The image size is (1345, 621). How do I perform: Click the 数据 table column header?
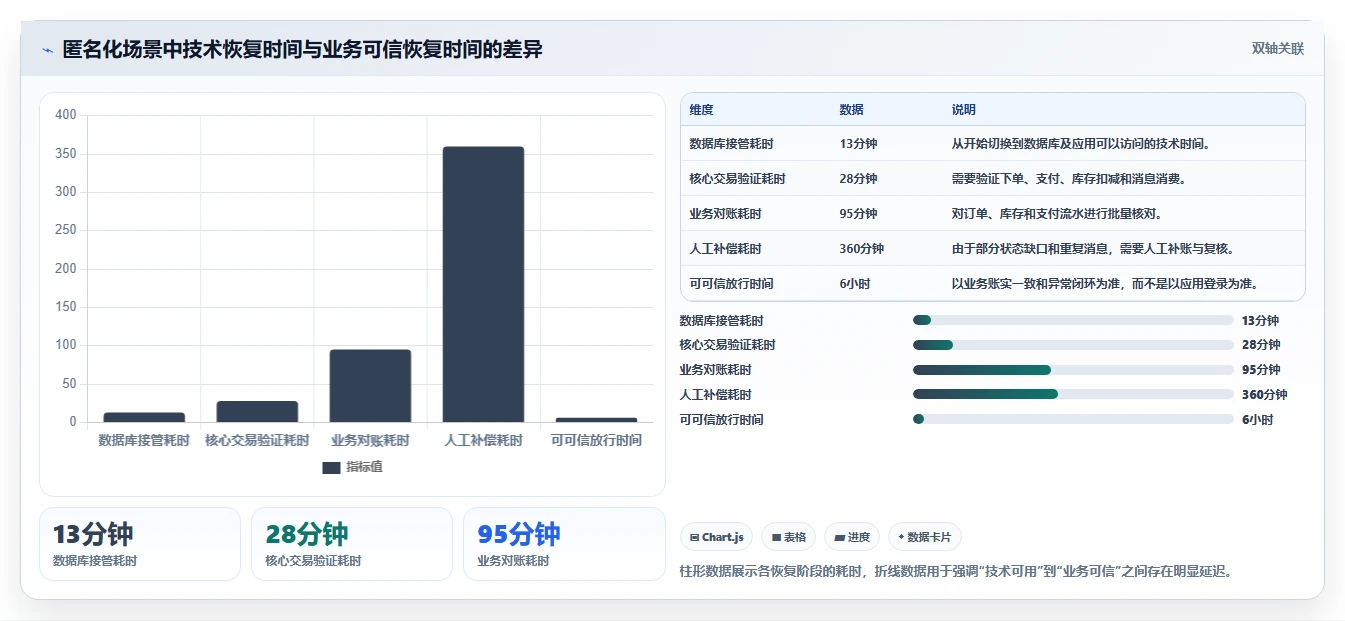point(852,110)
